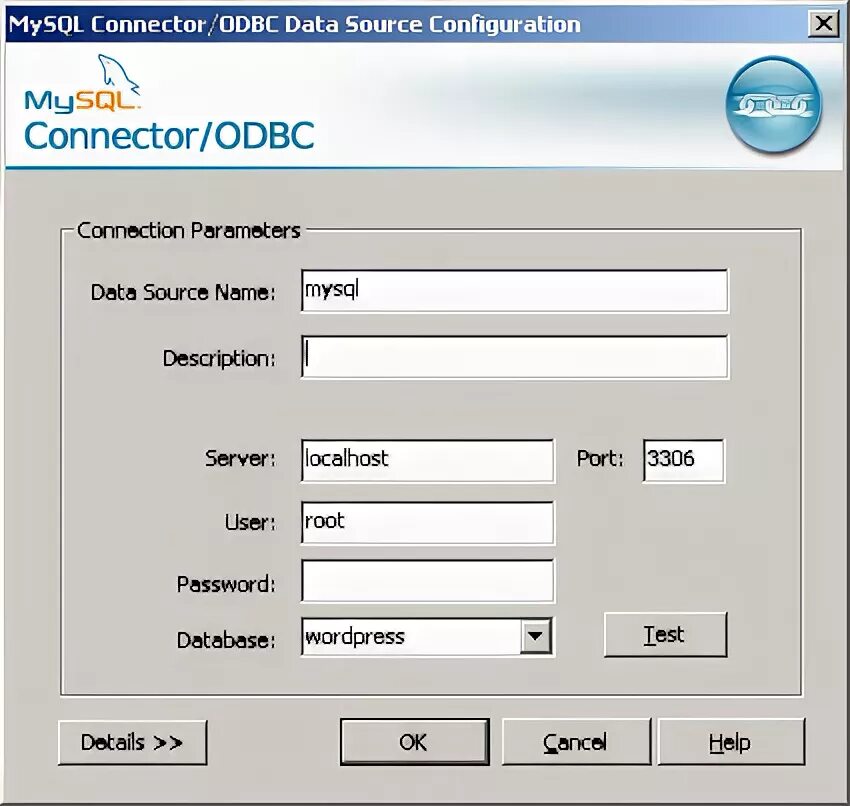Click the Port label text

pos(600,459)
